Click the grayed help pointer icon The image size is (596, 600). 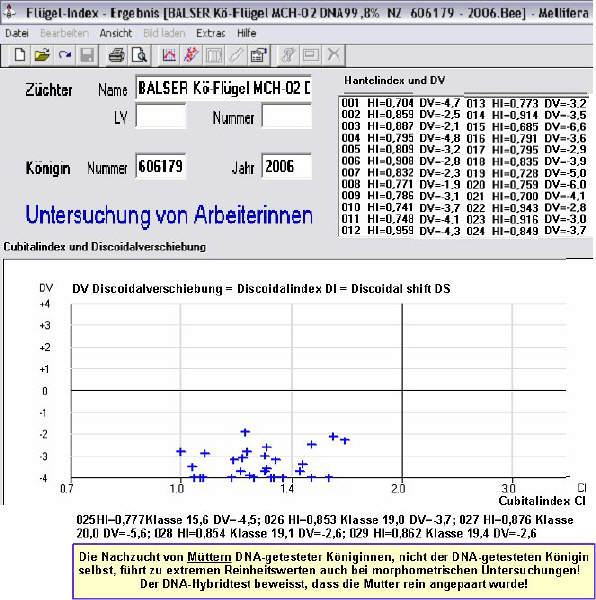pos(288,55)
